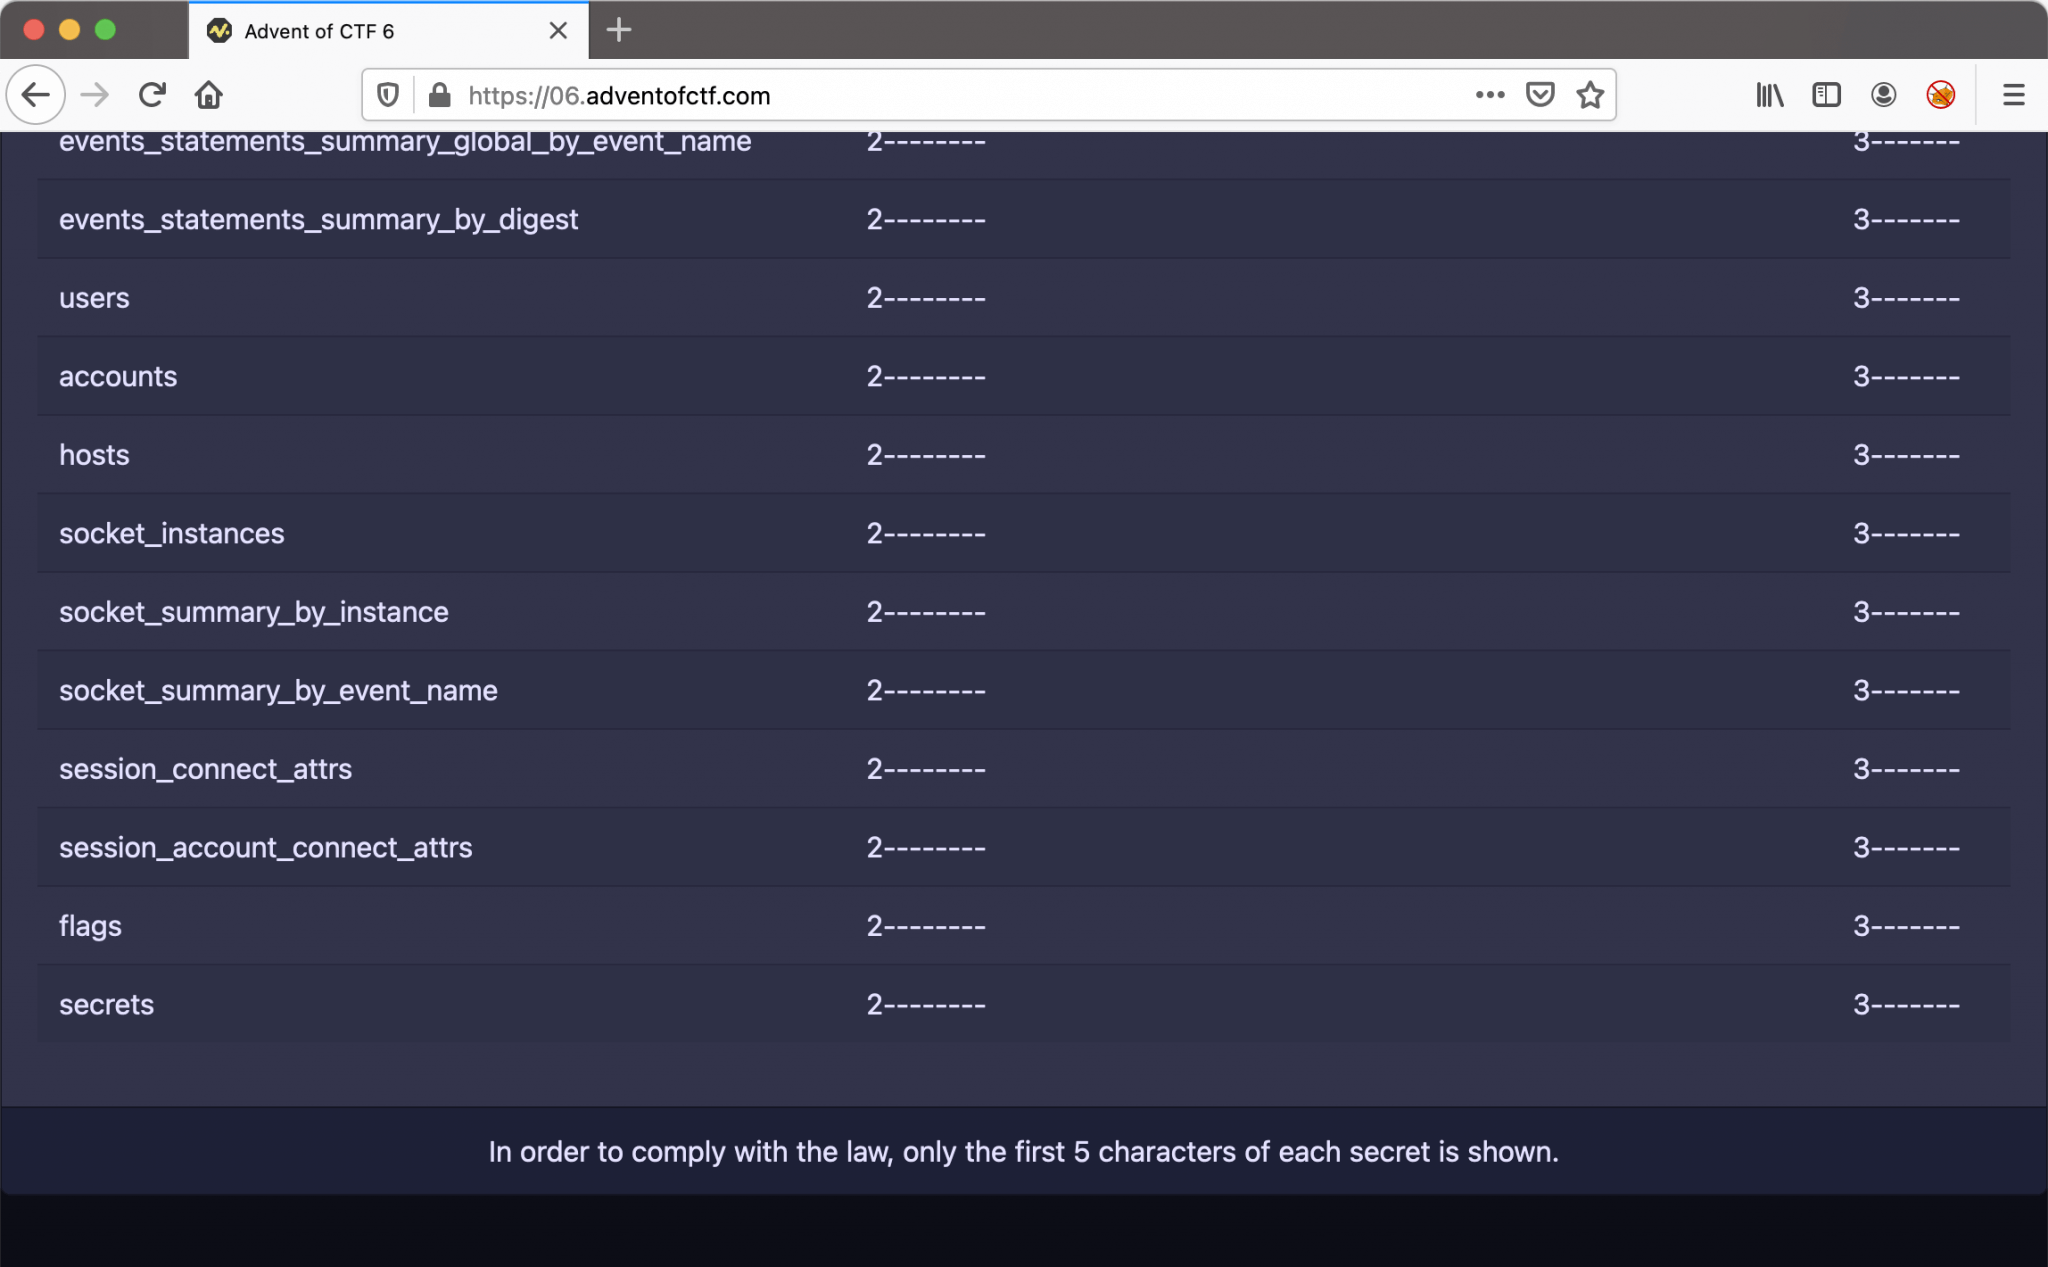Click the macOS green fullscreen window button

point(105,30)
